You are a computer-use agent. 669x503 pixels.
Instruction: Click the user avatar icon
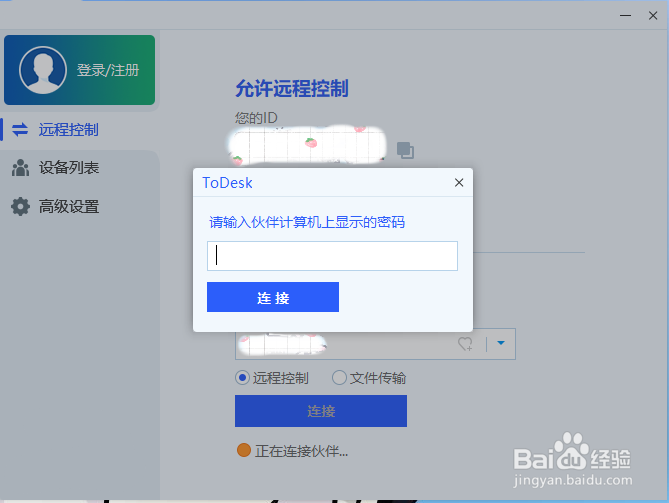coord(43,70)
